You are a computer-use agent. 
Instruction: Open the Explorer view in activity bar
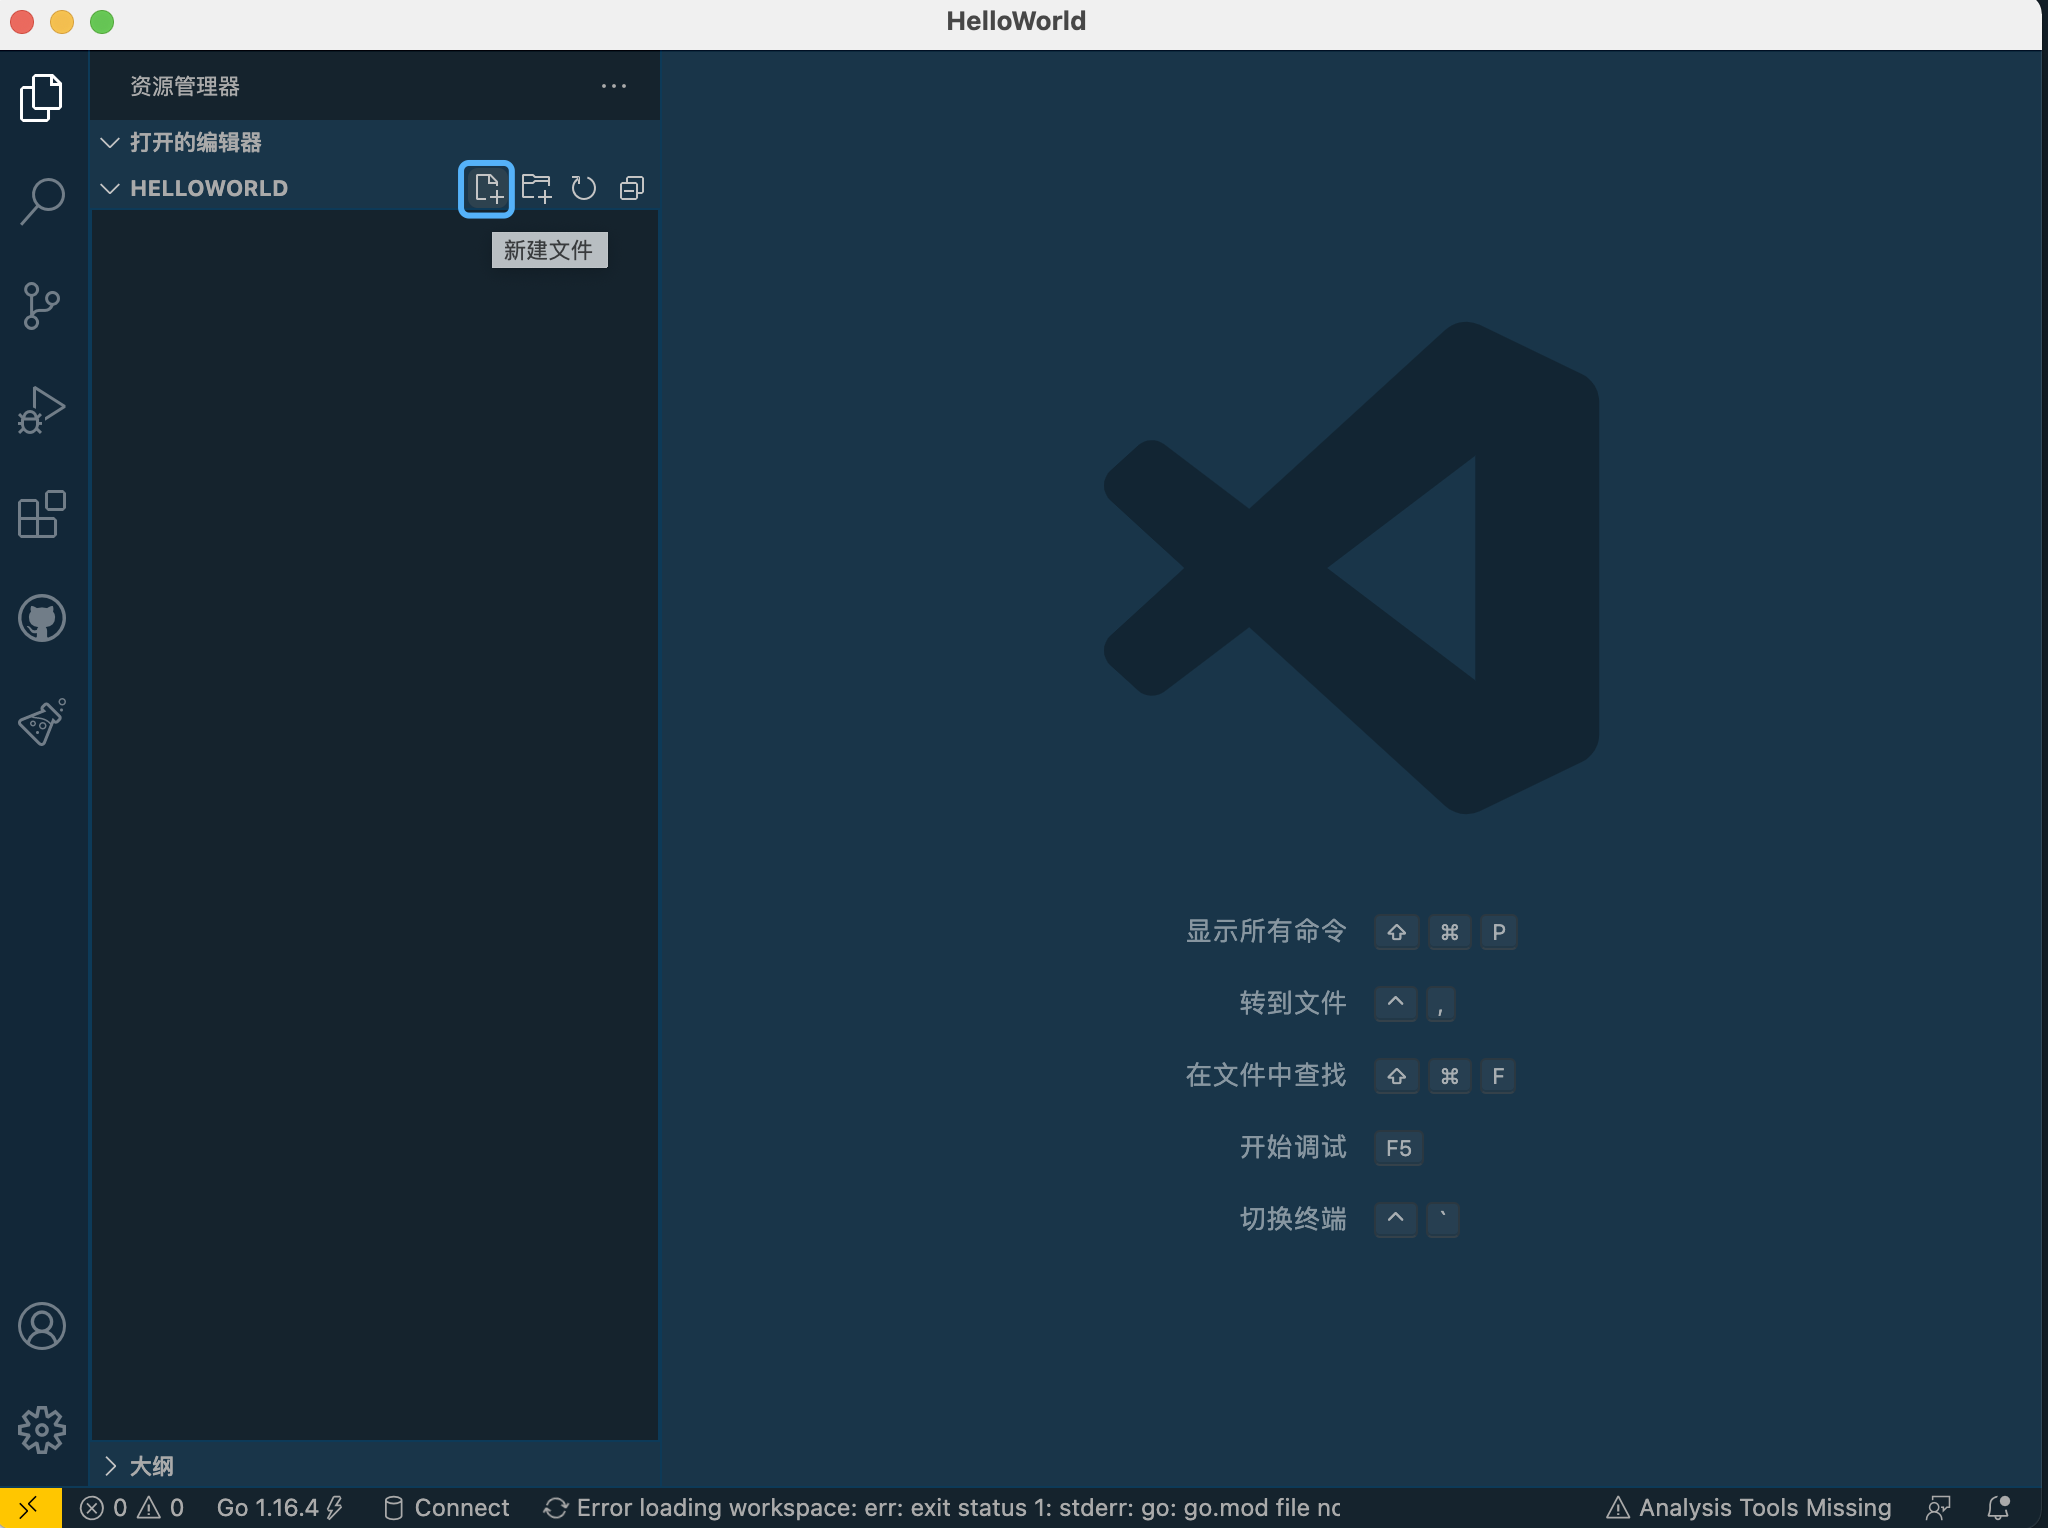pos(41,97)
